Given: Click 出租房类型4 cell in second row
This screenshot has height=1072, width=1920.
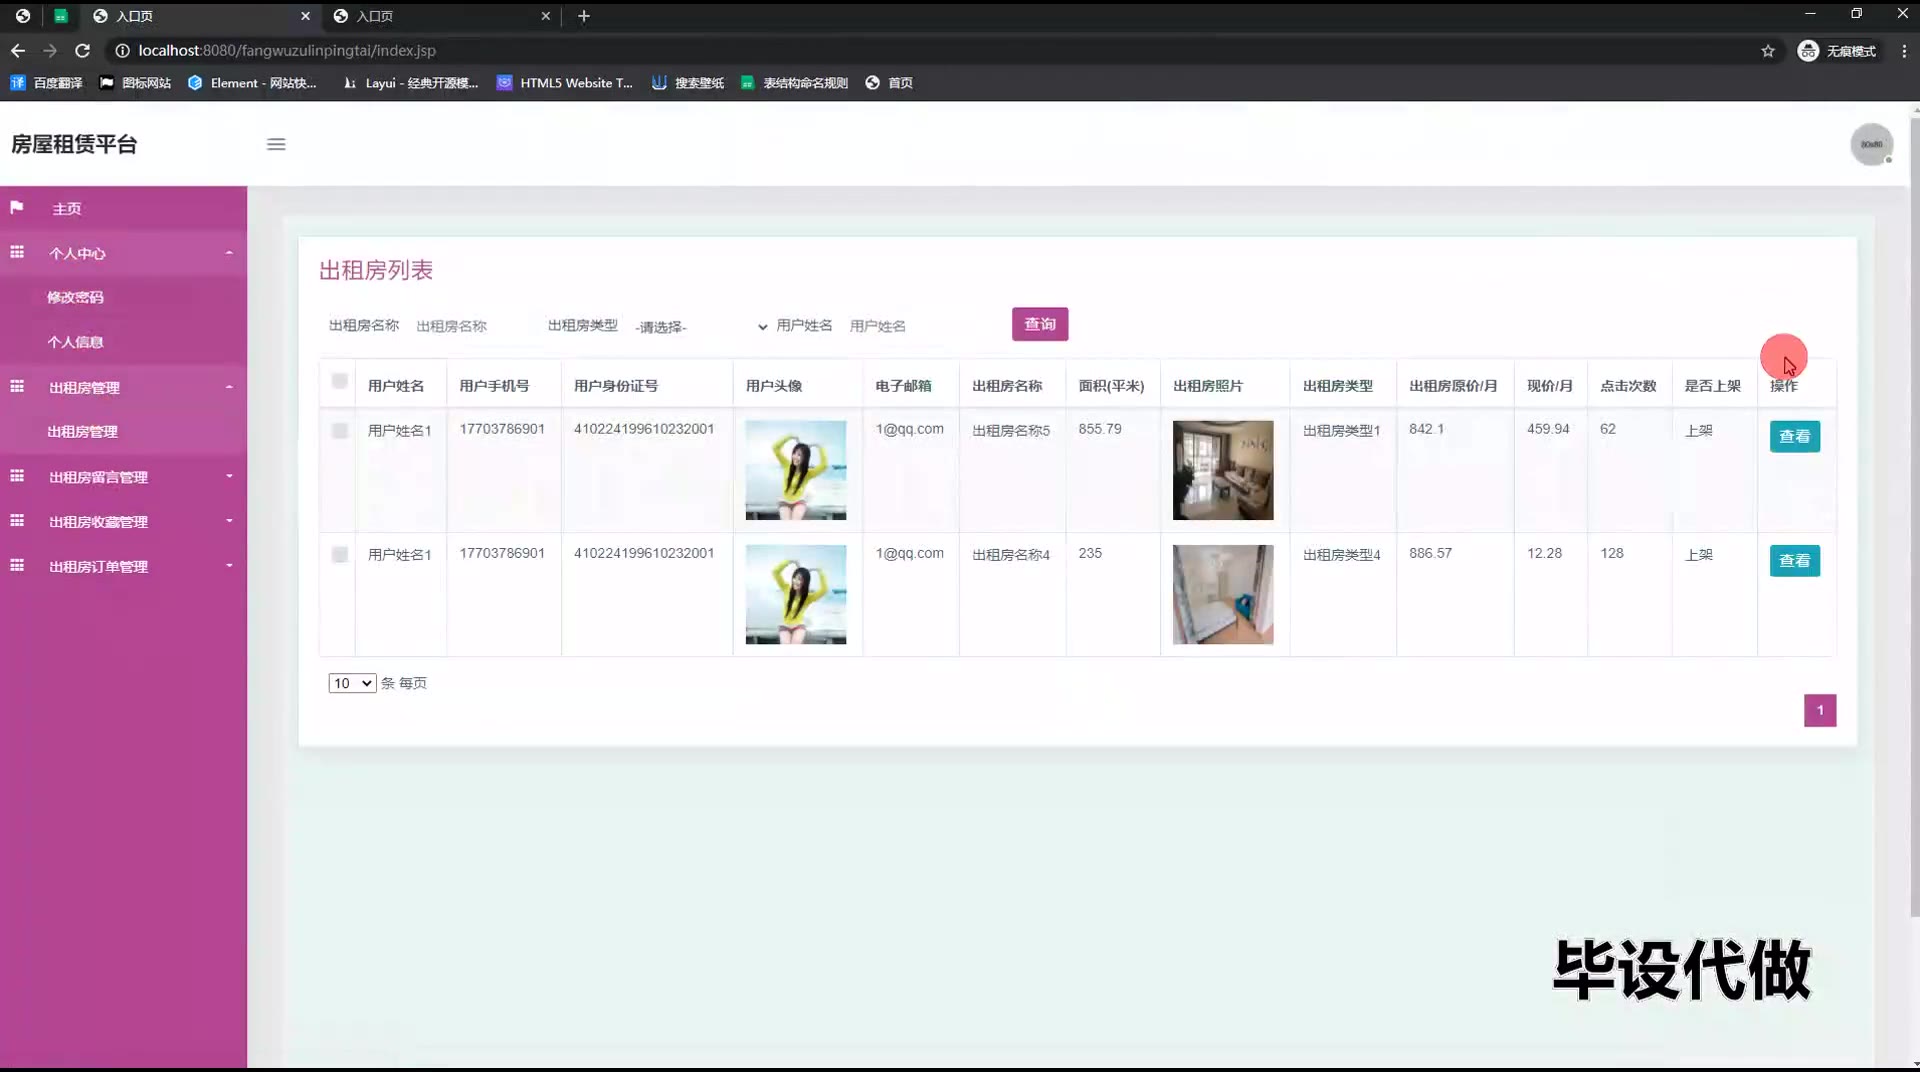Looking at the screenshot, I should coord(1341,554).
